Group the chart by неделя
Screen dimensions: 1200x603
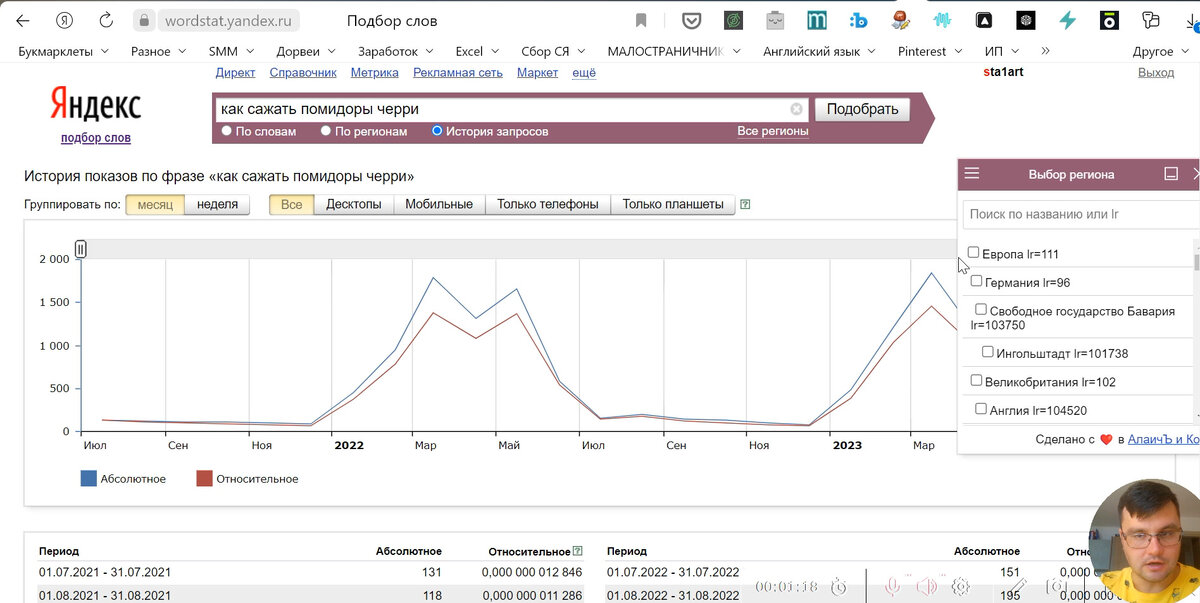217,204
